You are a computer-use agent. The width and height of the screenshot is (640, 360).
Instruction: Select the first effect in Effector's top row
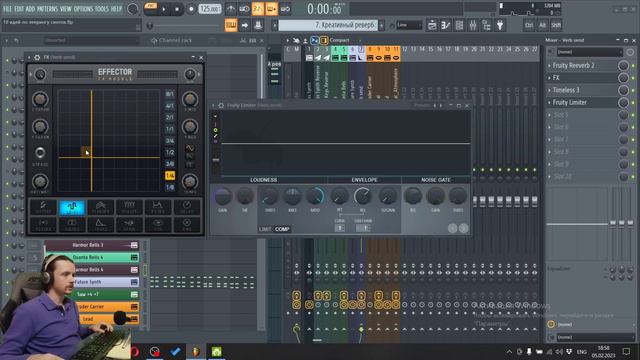click(x=43, y=207)
